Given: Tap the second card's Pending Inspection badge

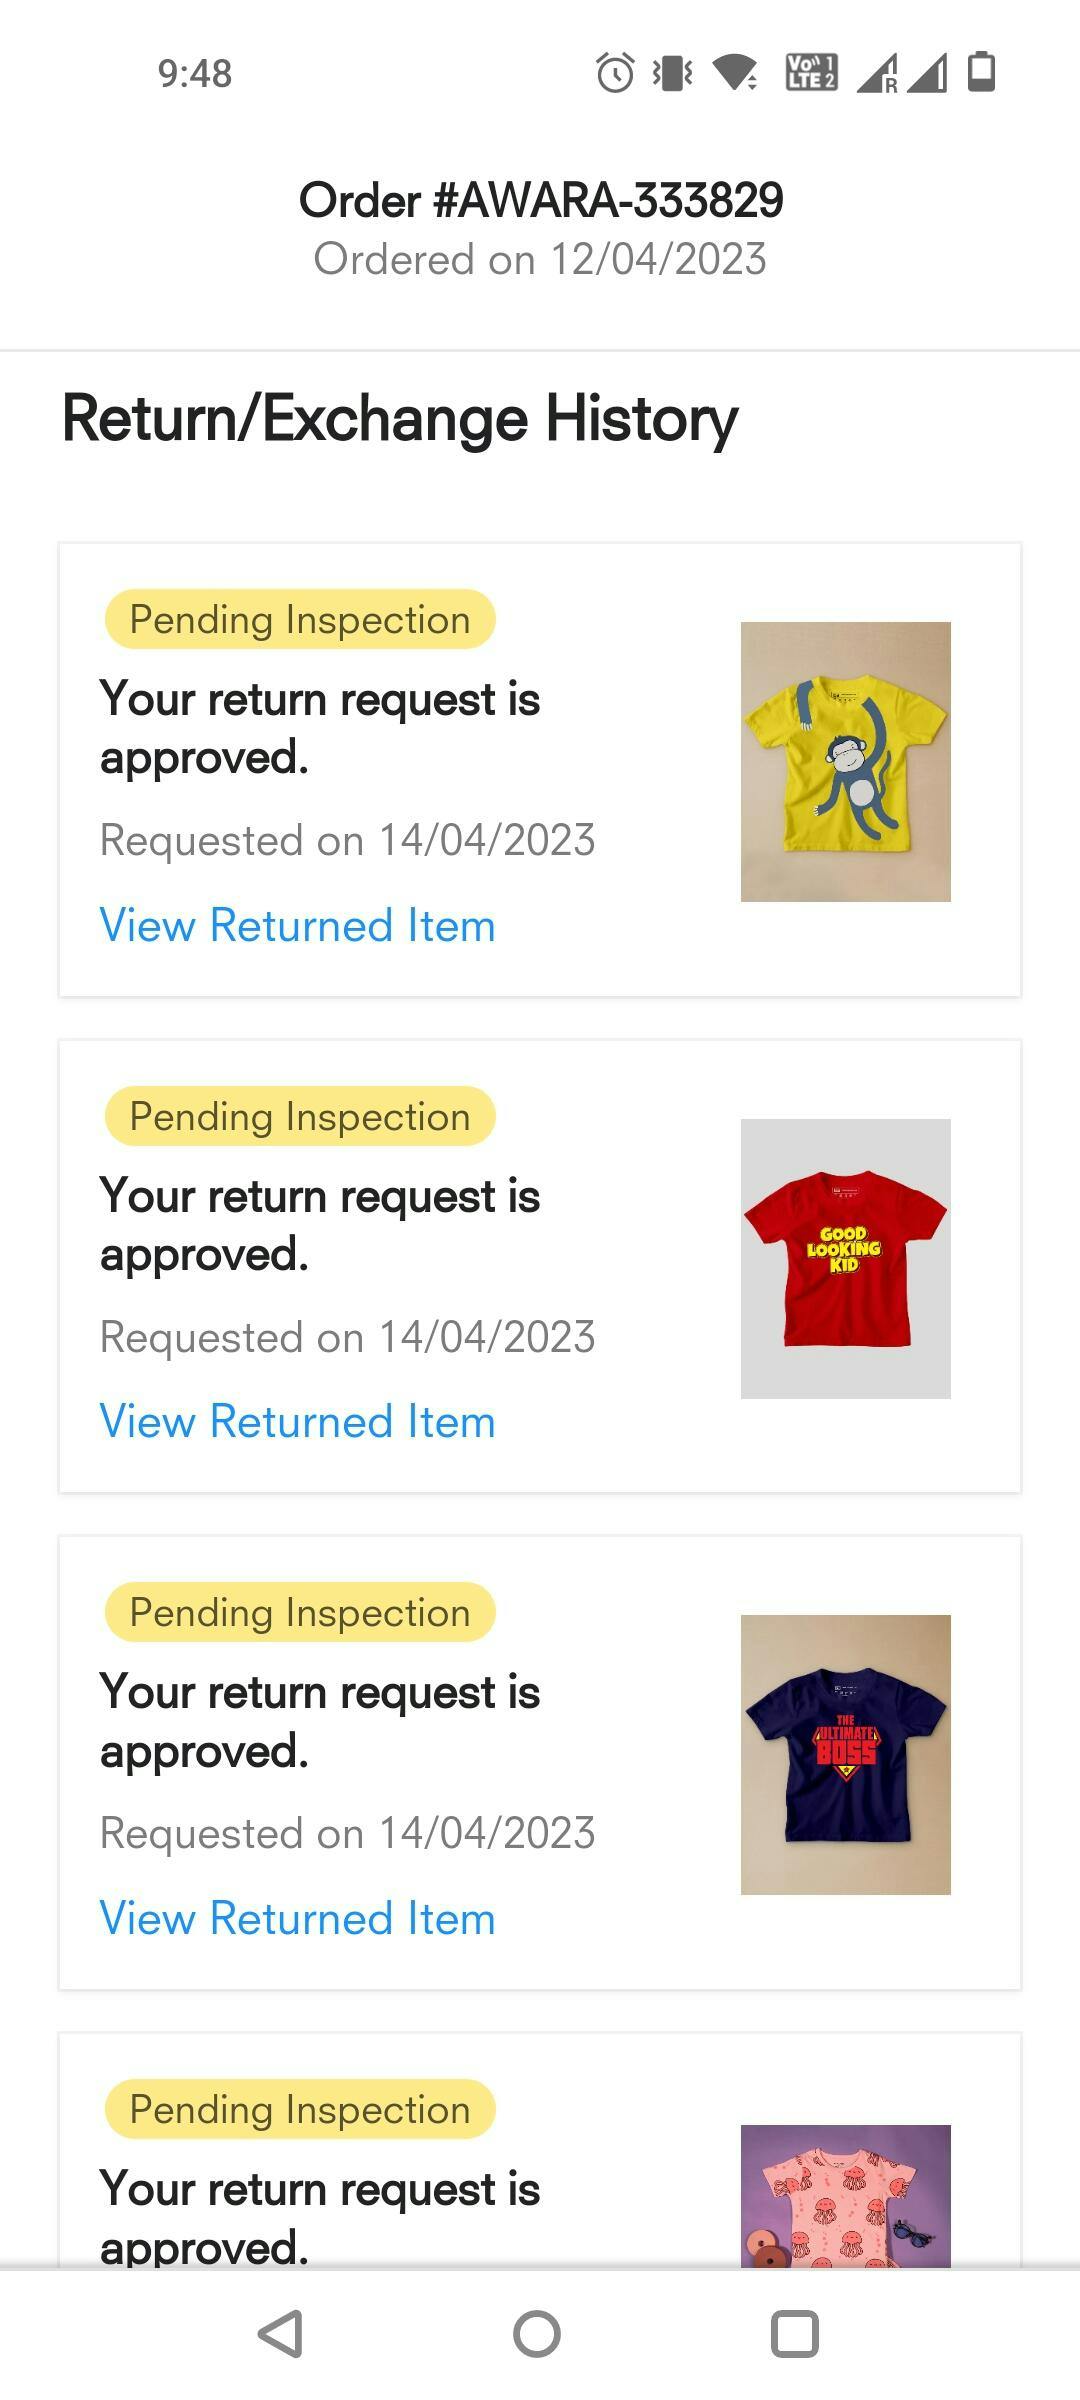Looking at the screenshot, I should pyautogui.click(x=300, y=1116).
